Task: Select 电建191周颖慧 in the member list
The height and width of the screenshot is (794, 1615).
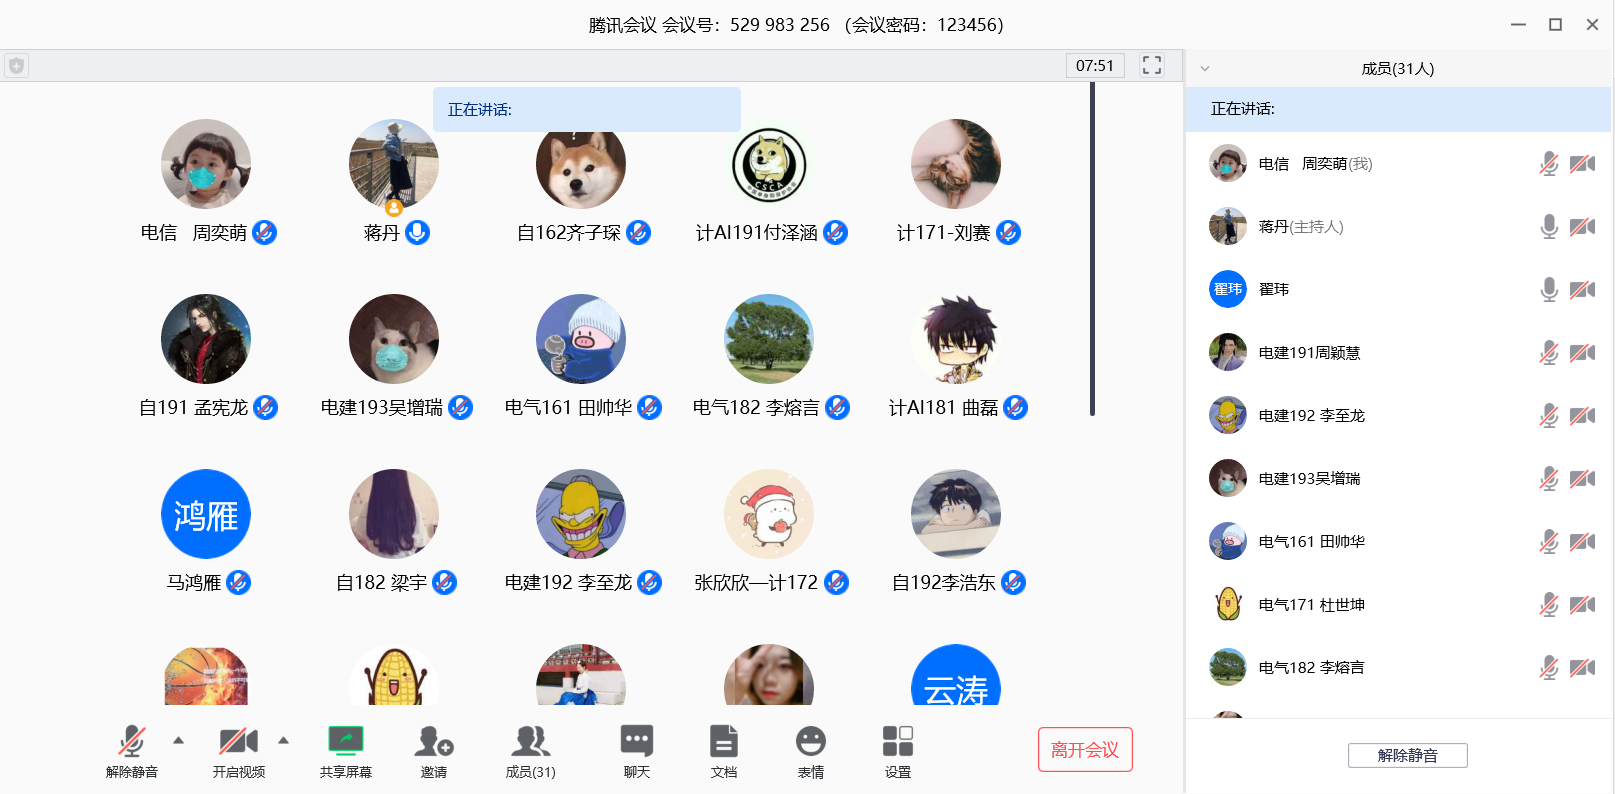Action: 1309,353
